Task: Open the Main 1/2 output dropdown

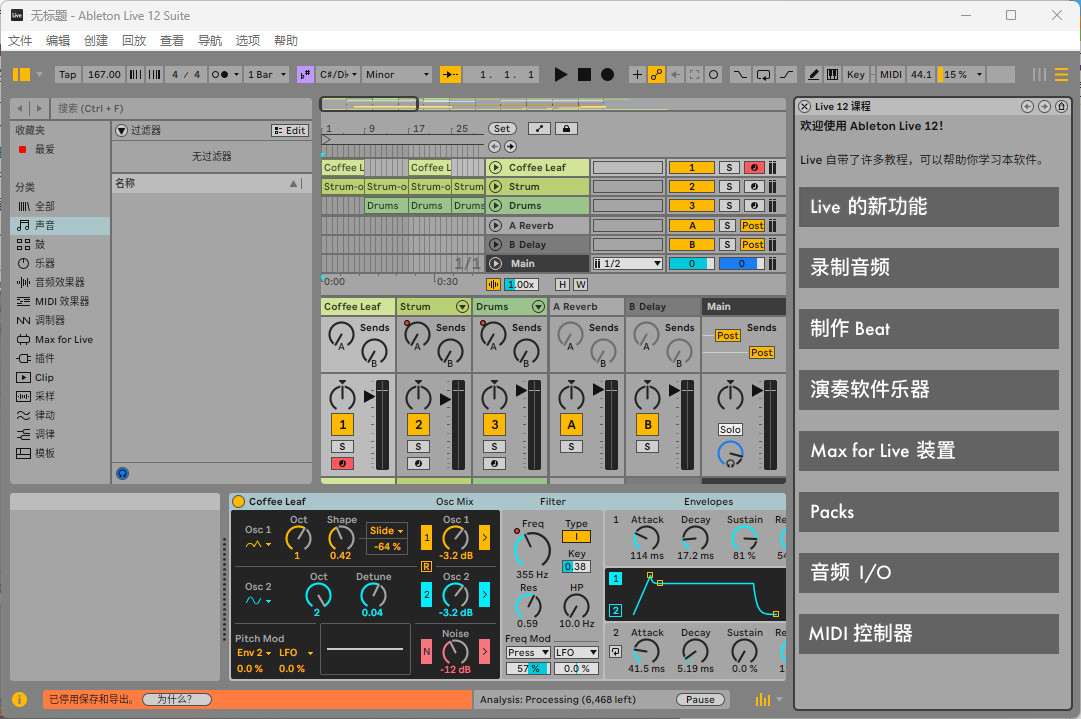Action: point(627,263)
